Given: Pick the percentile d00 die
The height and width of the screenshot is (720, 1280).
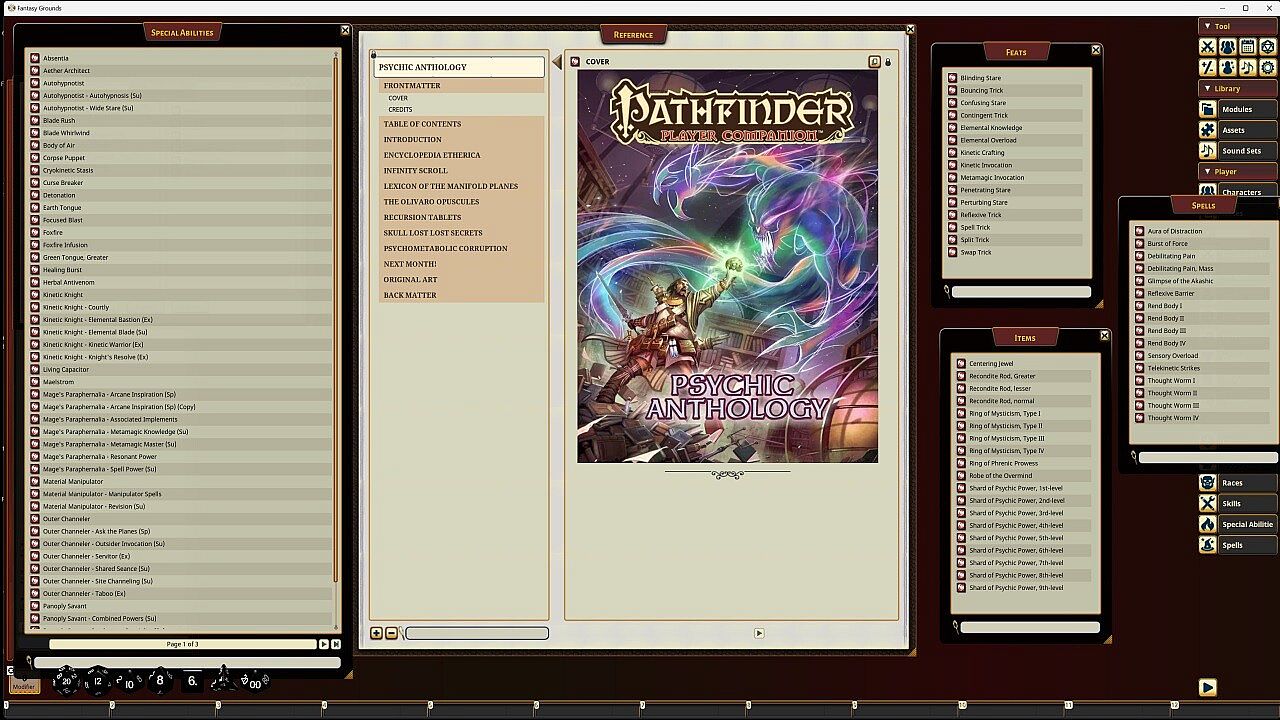Looking at the screenshot, I should 253,682.
